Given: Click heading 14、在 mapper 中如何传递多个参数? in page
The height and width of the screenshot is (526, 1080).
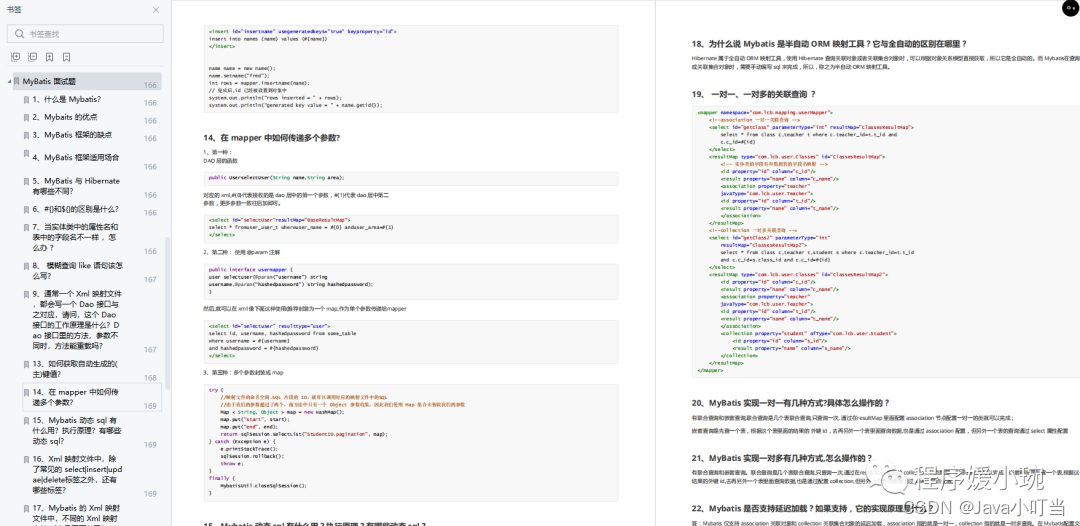Looking at the screenshot, I should pyautogui.click(x=271, y=138).
